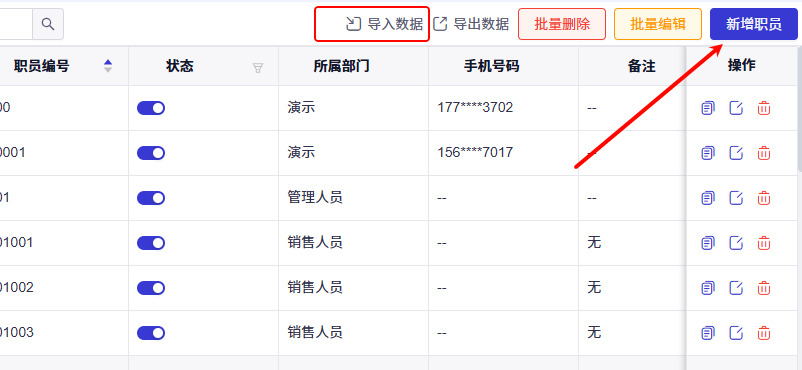The width and height of the screenshot is (802, 370).
Task: Click the blue 新增职员 button
Action: 754,24
